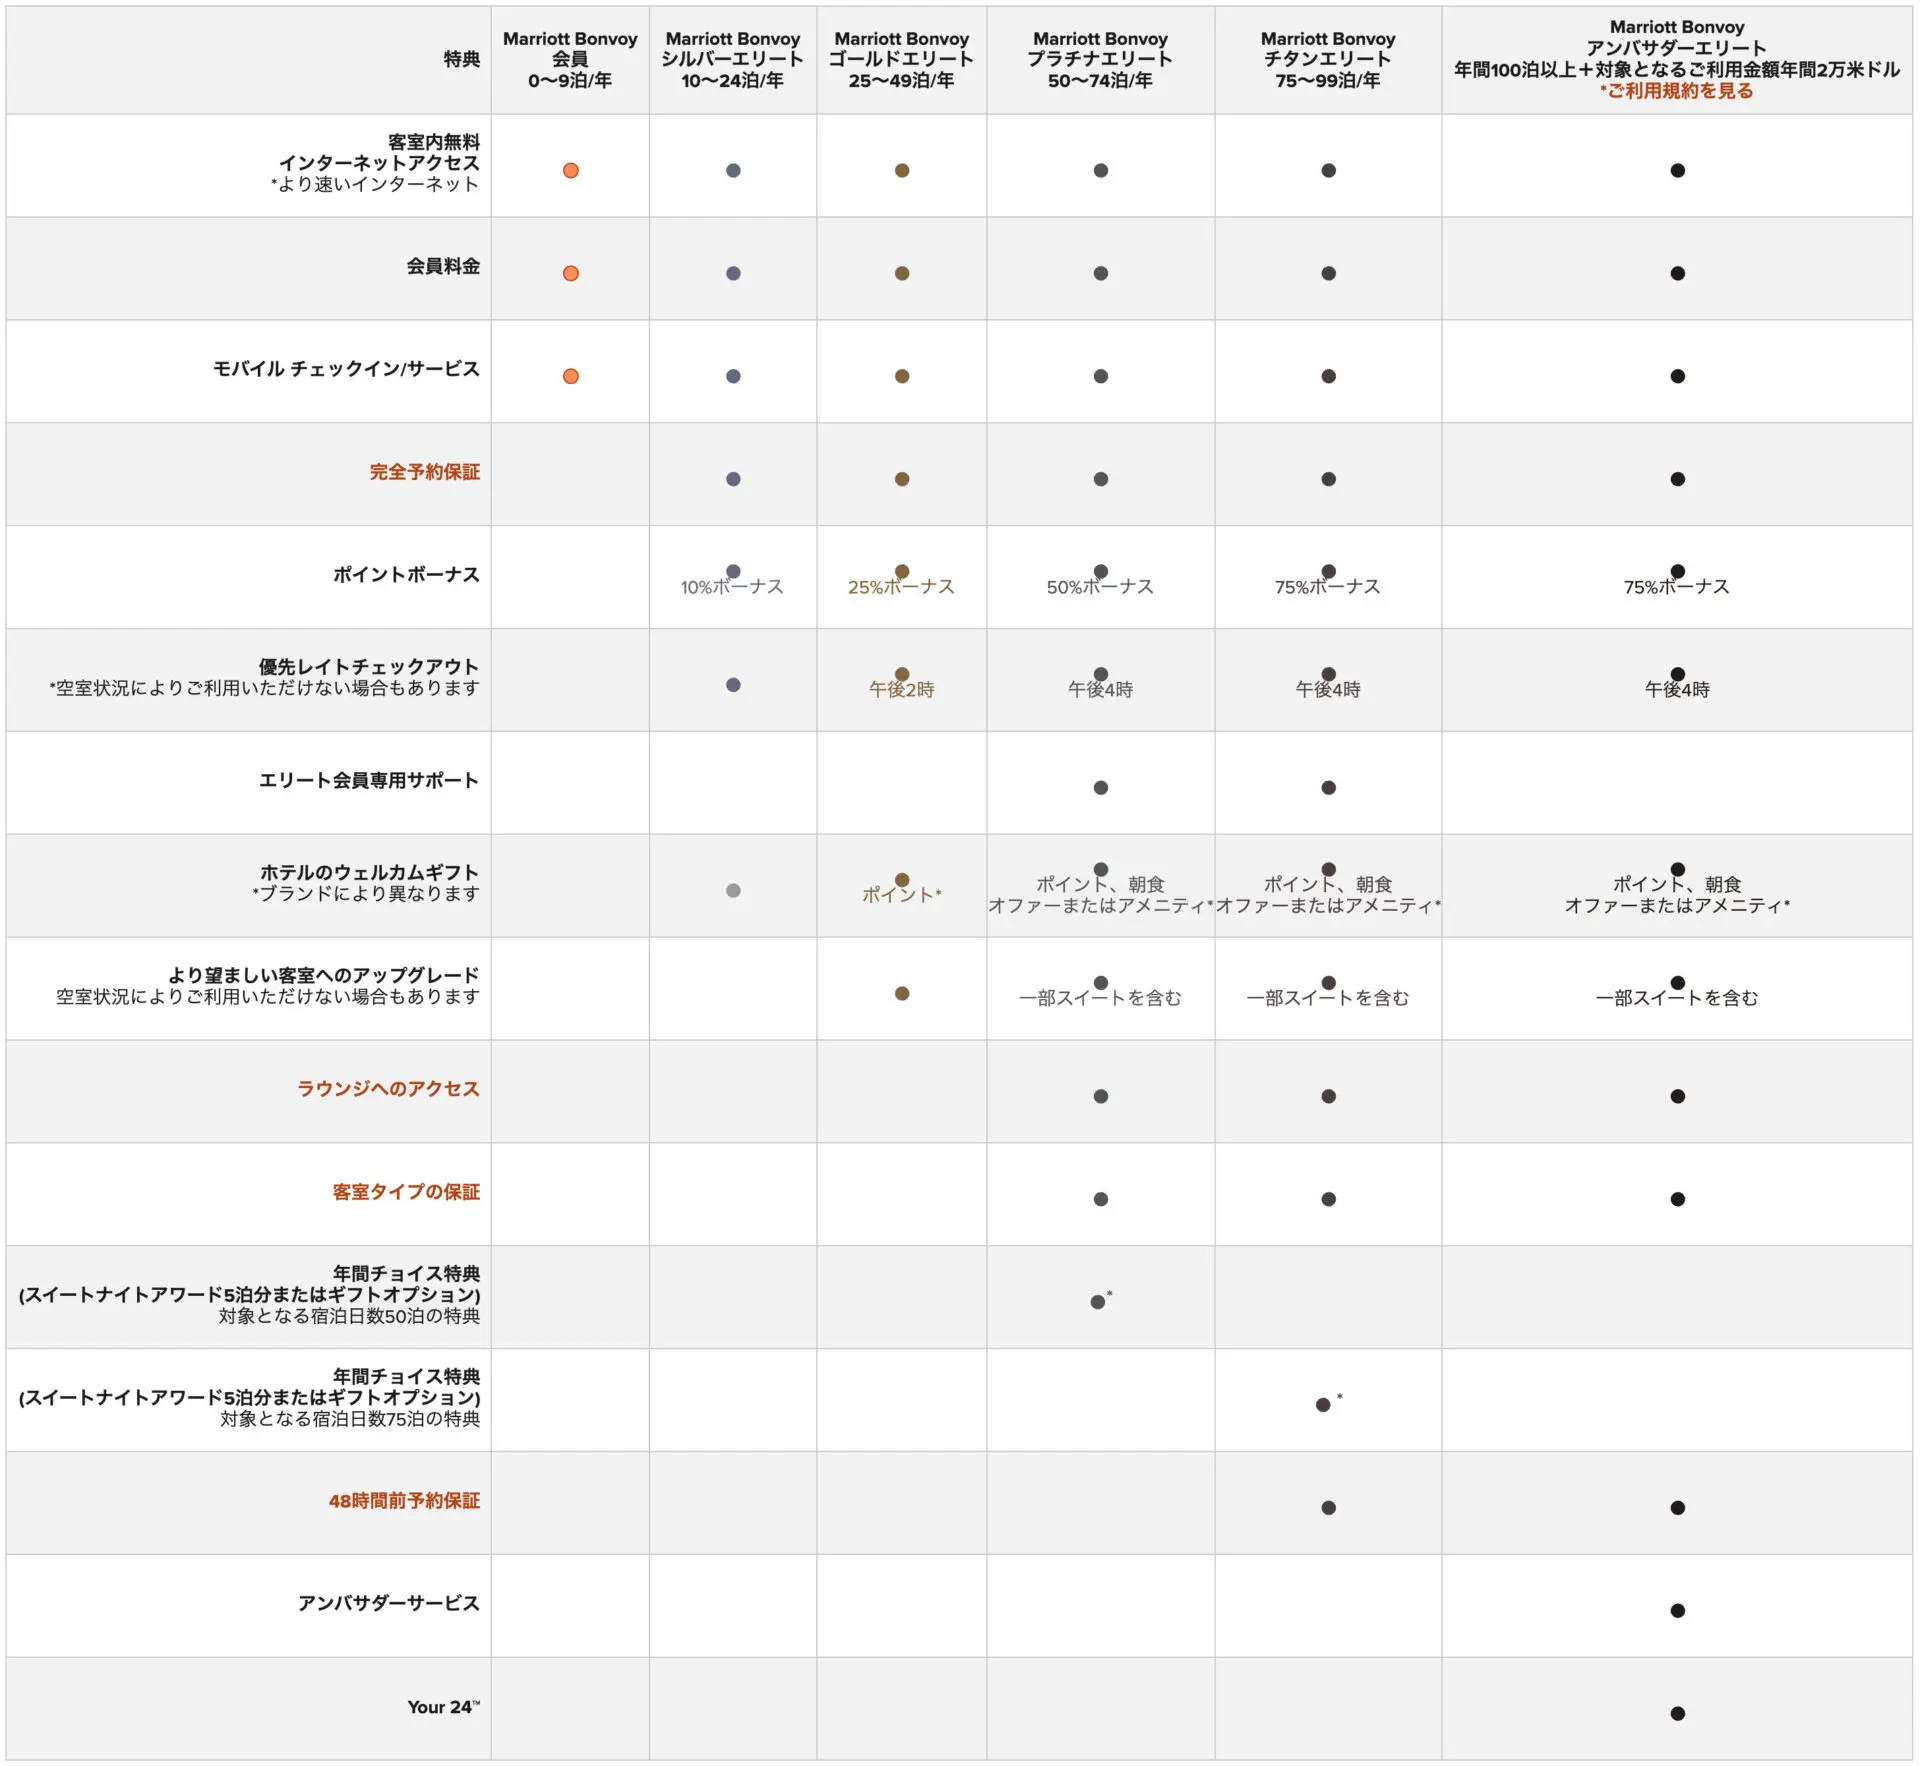The width and height of the screenshot is (1920, 1766).
Task: Click the Titanium dot with asterisk for 75泊 choice benefit
Action: point(1322,1405)
